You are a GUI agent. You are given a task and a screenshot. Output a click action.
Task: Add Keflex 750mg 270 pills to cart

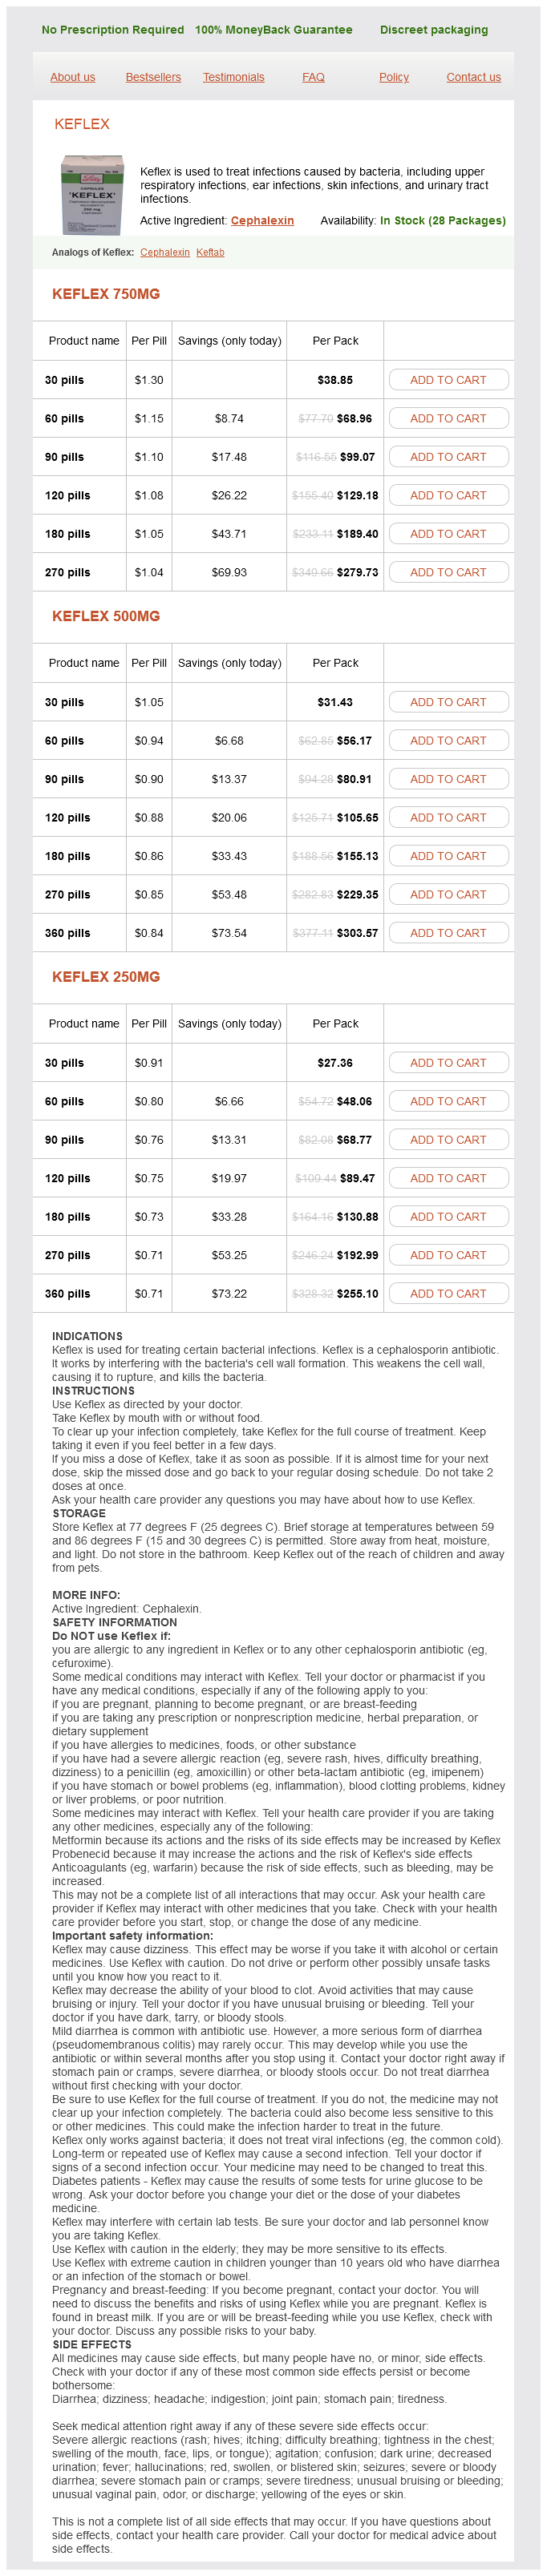[x=448, y=572]
